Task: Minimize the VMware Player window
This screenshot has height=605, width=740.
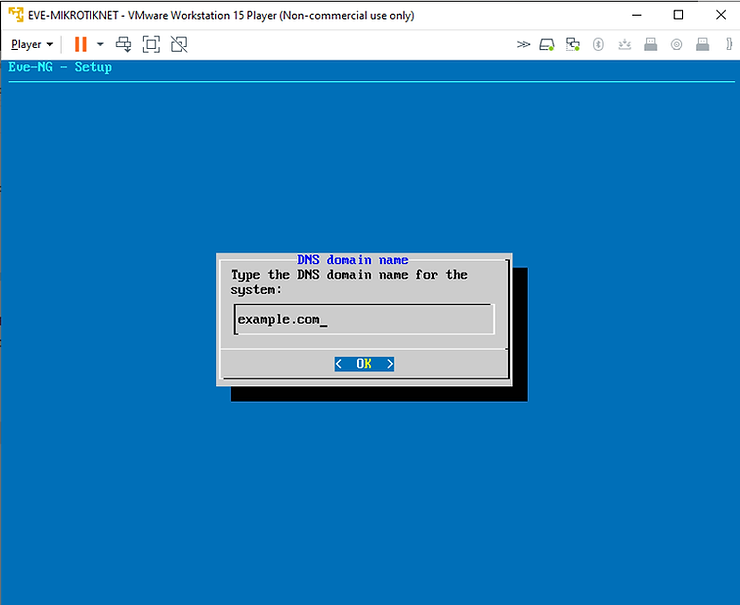Action: pyautogui.click(x=637, y=15)
